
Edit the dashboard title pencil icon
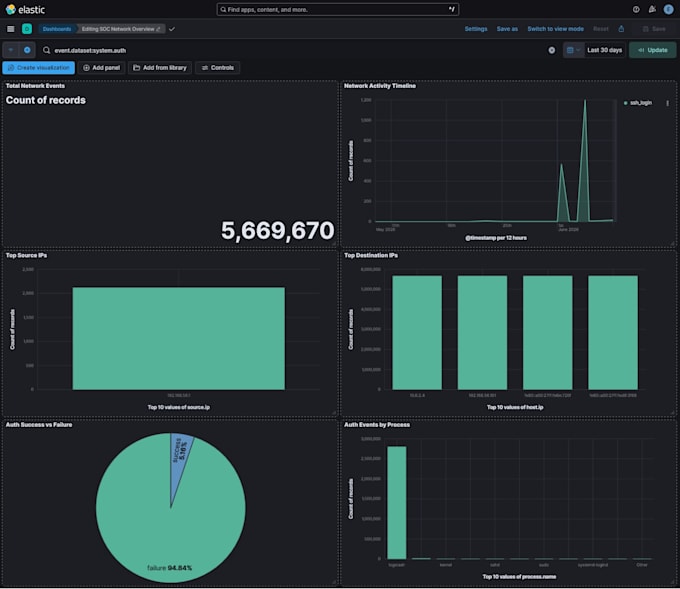point(158,29)
